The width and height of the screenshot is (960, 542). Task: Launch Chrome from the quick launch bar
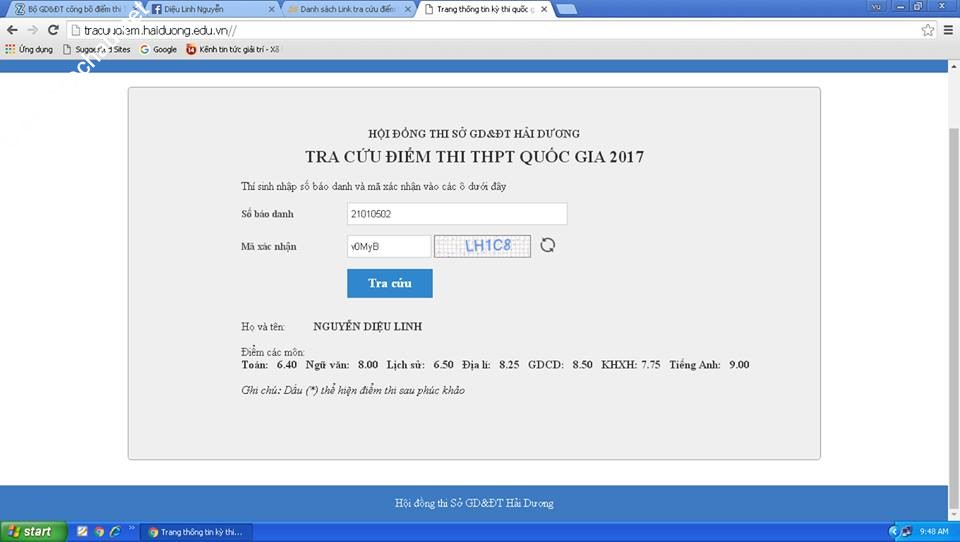99,531
